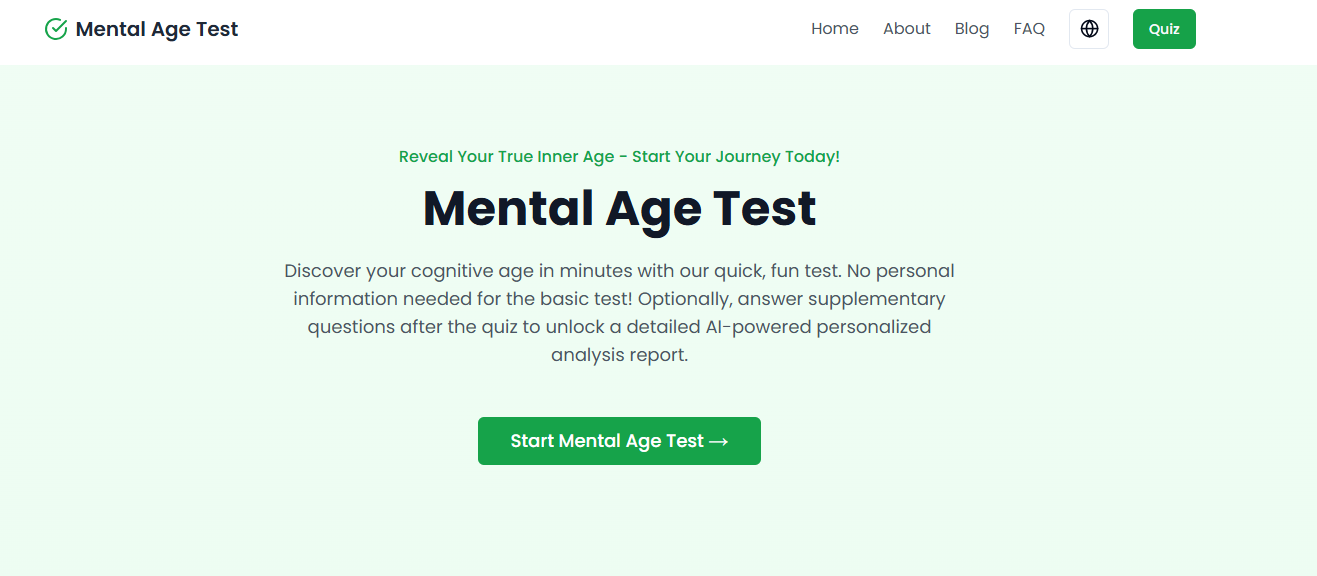Click the Mental Age Test brand name in header
The width and height of the screenshot is (1317, 576).
point(157,29)
